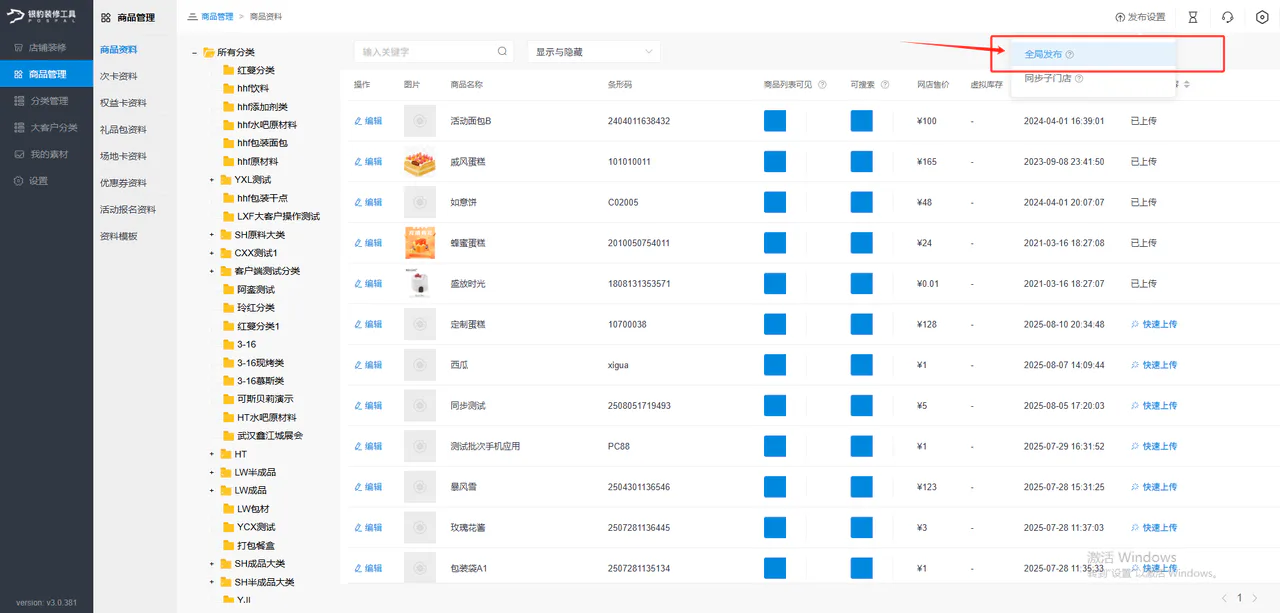Click 编辑 for the 玫瑰花蜜 row
Image resolution: width=1280 pixels, height=613 pixels.
368,528
